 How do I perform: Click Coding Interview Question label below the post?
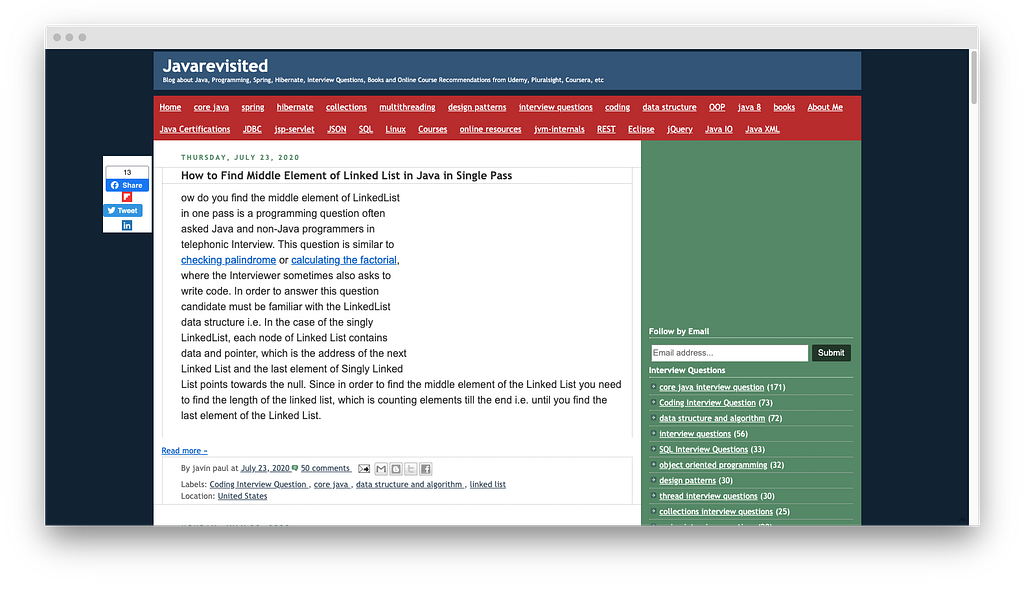258,485
